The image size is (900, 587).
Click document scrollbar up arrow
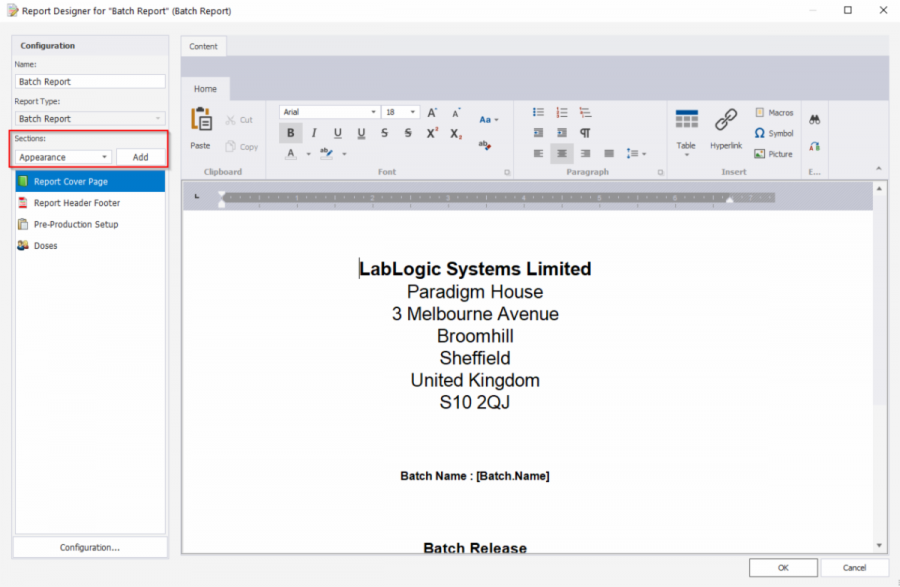[x=879, y=188]
